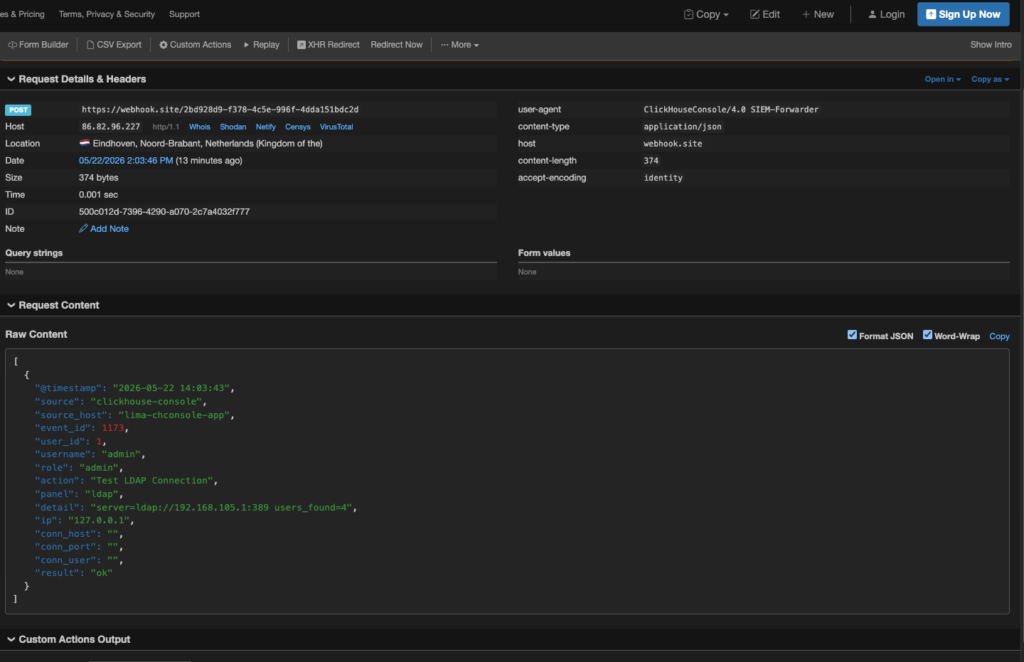This screenshot has width=1024, height=662.
Task: Click the detail ldap server string
Action: pyautogui.click(x=223, y=507)
